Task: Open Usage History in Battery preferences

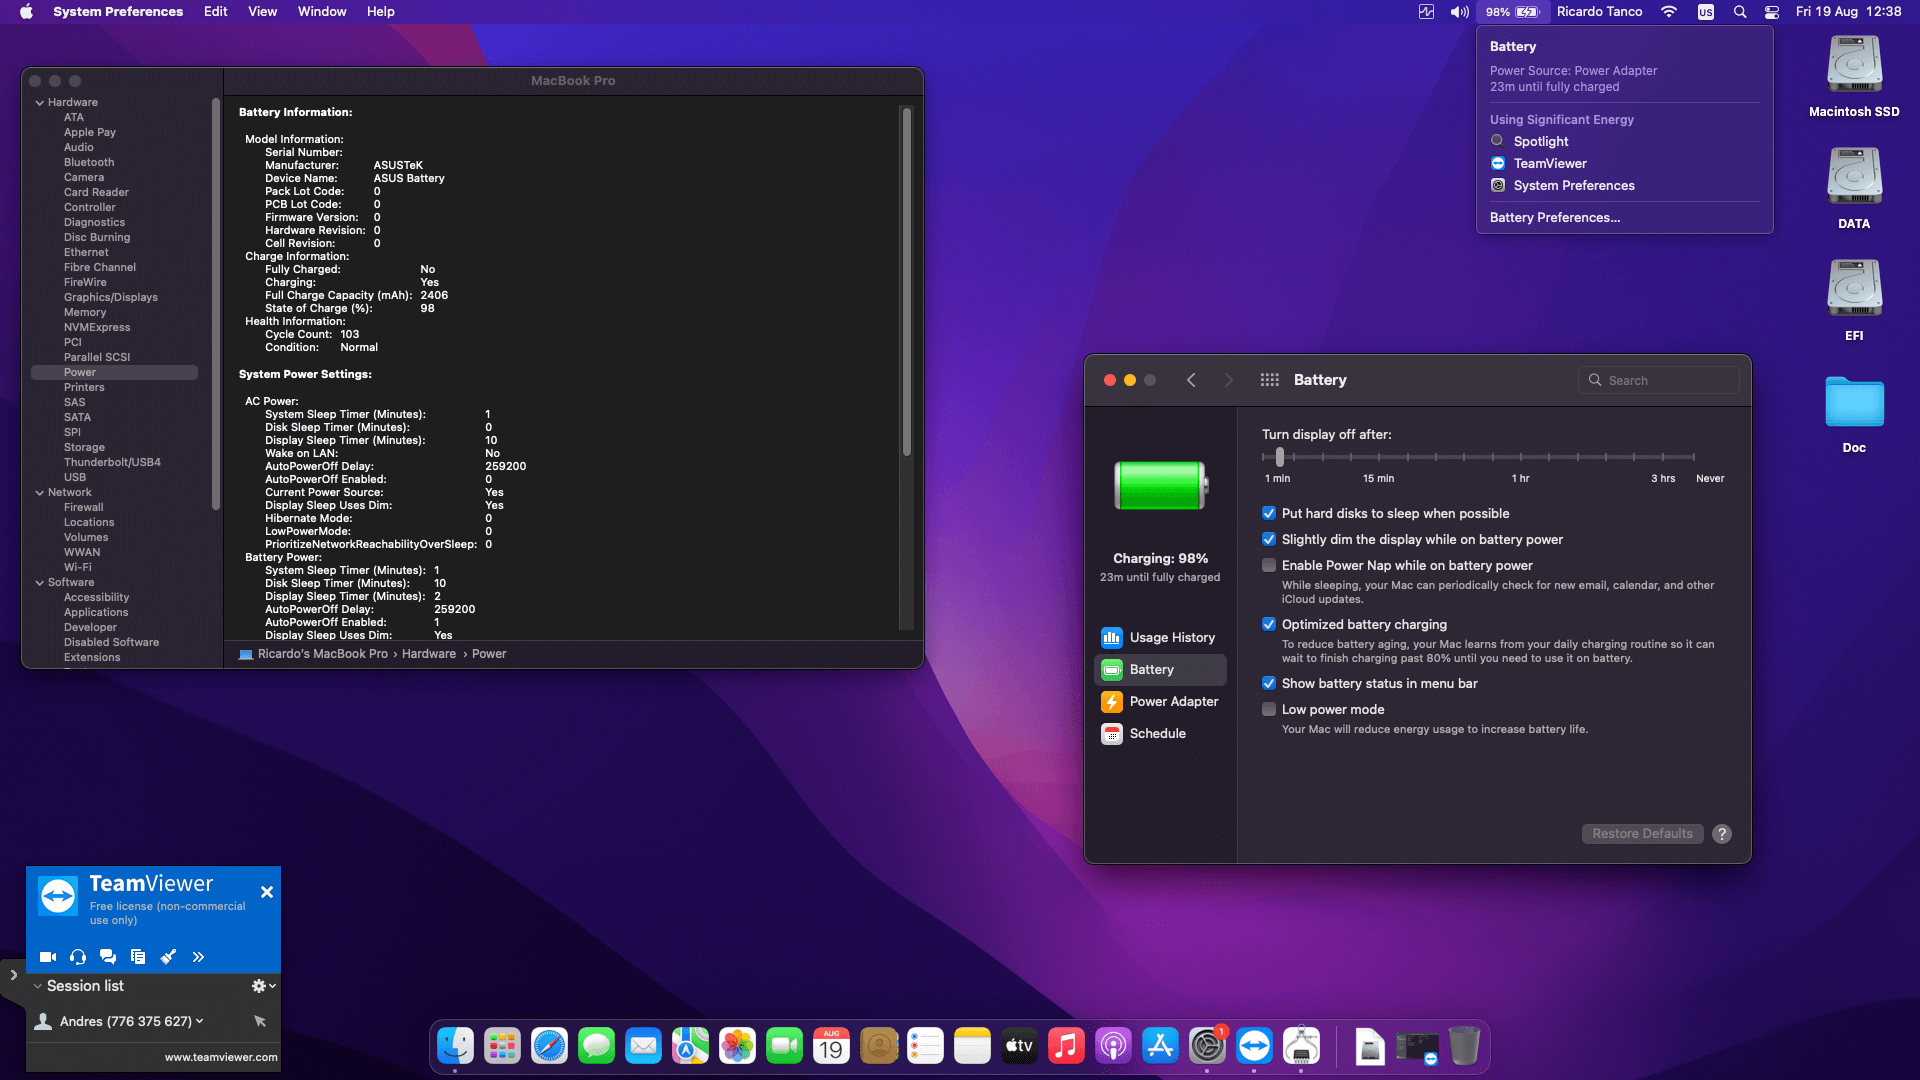Action: (1170, 637)
